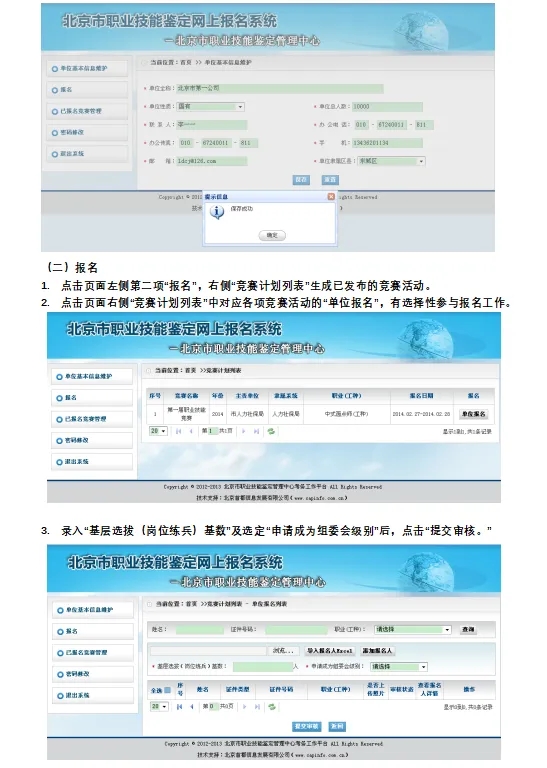Click next-page arrow in 单位报名列表 pager

pyautogui.click(x=244, y=707)
